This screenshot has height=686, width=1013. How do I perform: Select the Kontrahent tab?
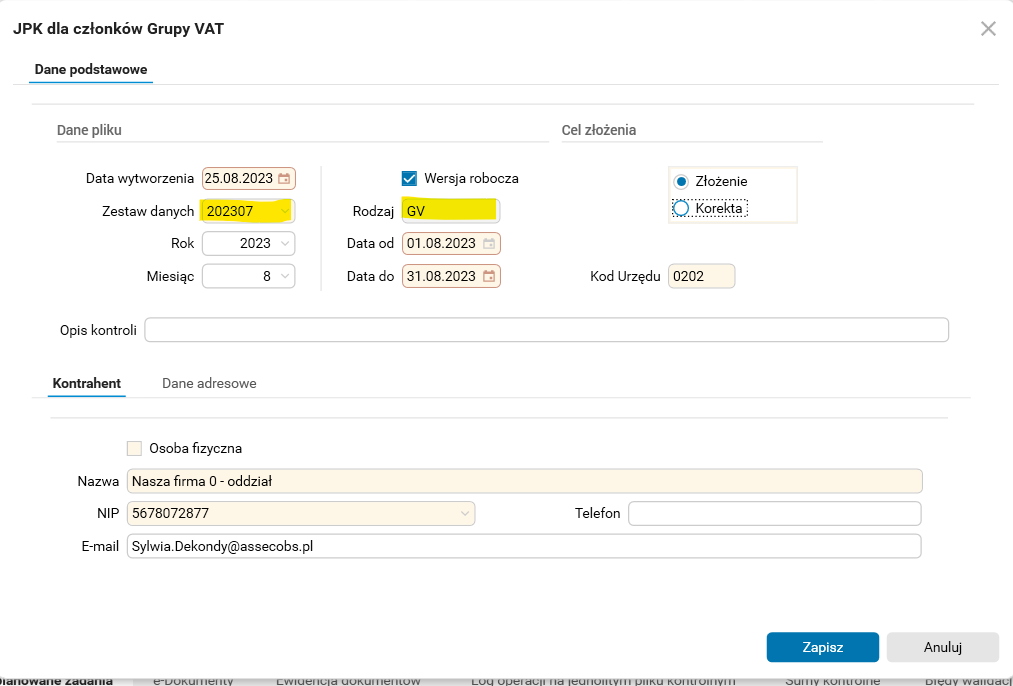tap(87, 383)
